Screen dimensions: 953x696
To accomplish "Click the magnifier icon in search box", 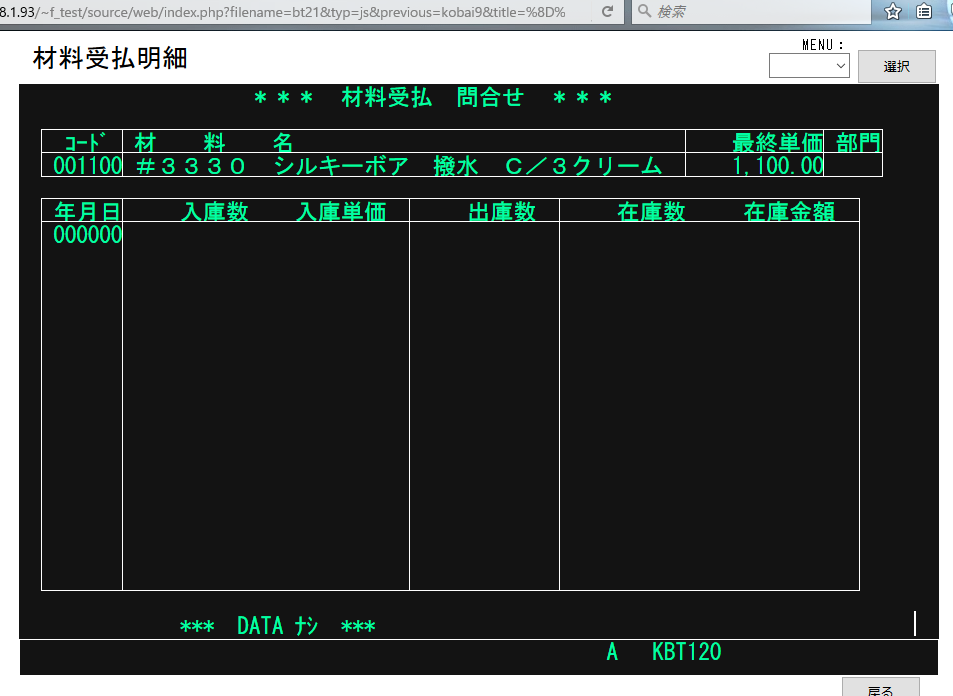I will (644, 12).
